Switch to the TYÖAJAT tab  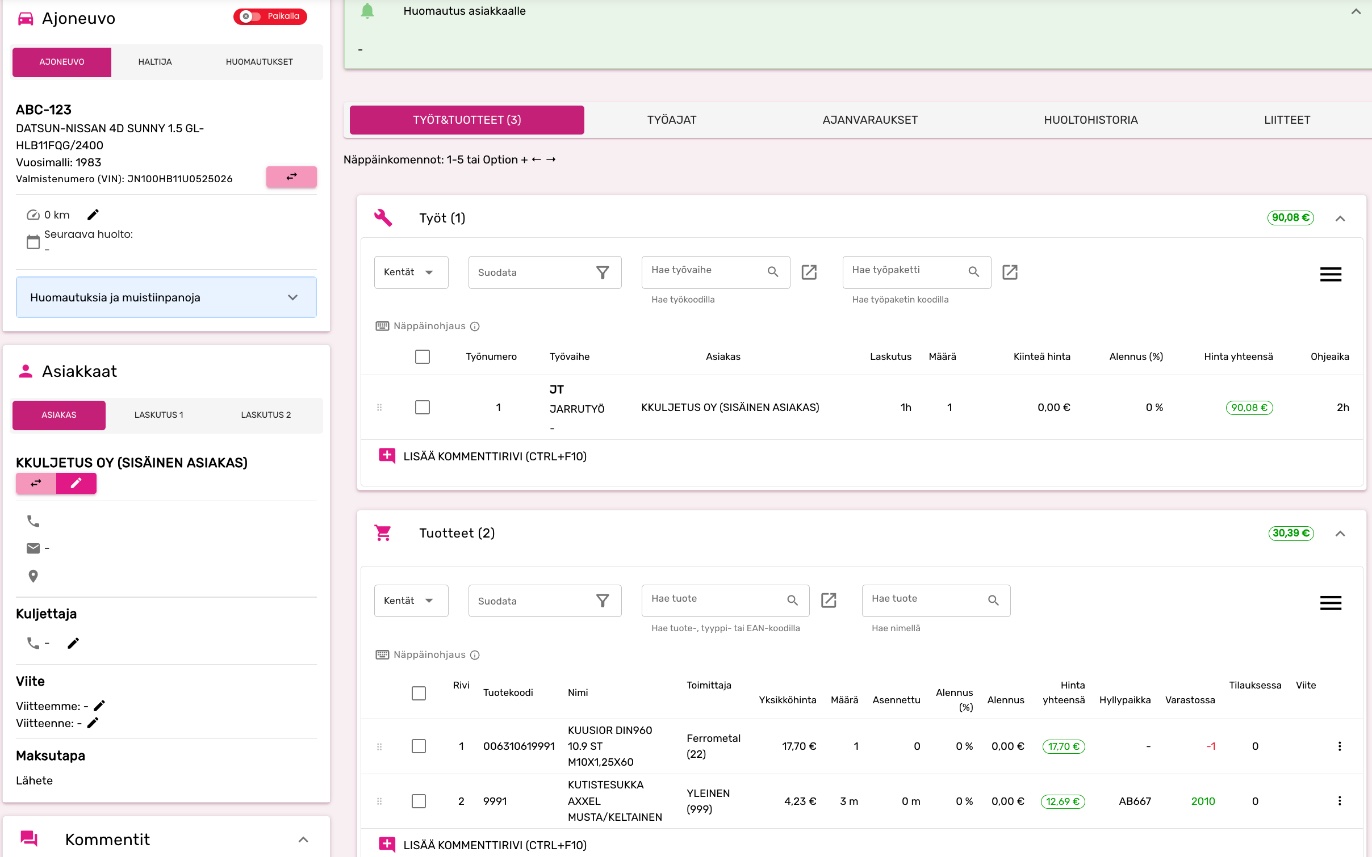coord(672,120)
